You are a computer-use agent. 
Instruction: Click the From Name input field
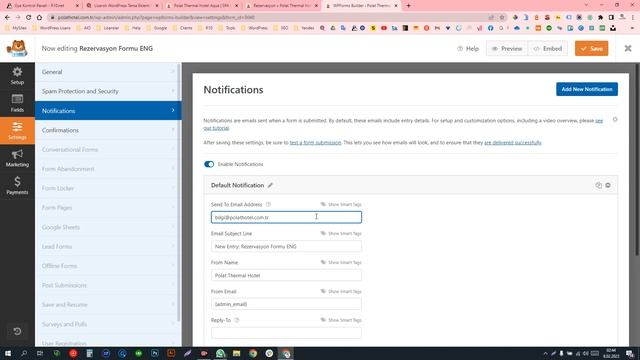tap(286, 276)
